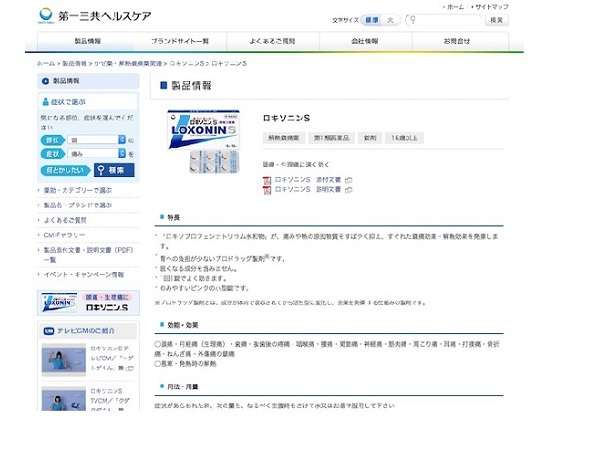
Task: Go to 製品情報 in the breadcrumb
Action: tap(74, 64)
